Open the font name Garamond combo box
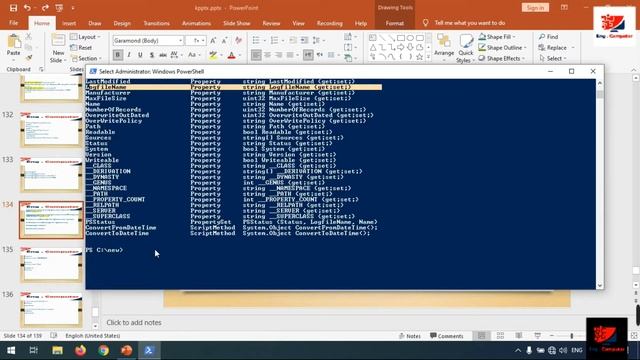640x360 pixels. [148, 40]
